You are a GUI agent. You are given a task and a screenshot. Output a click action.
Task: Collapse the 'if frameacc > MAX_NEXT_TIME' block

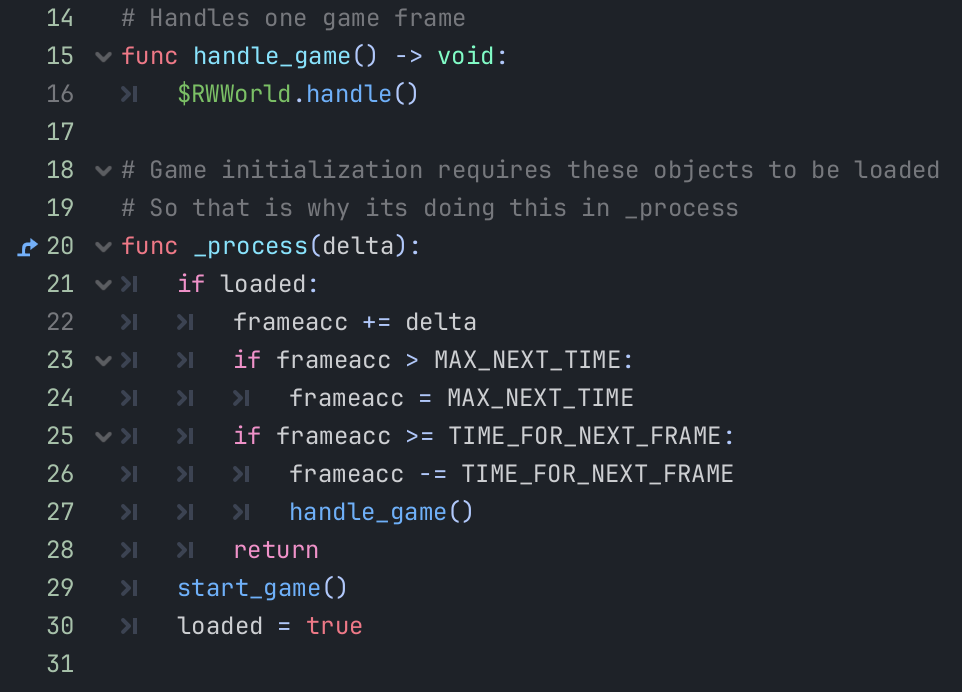[x=103, y=360]
